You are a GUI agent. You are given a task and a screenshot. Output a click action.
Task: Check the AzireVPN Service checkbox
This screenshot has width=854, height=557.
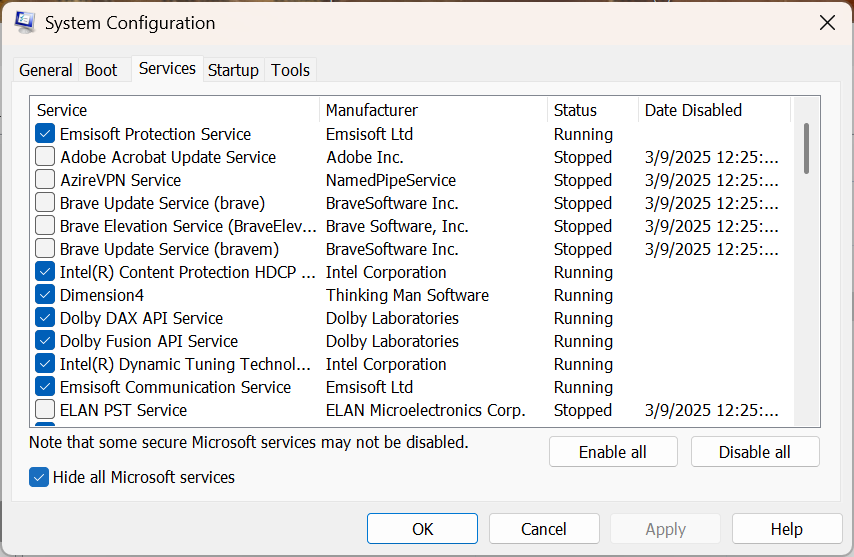pos(45,179)
